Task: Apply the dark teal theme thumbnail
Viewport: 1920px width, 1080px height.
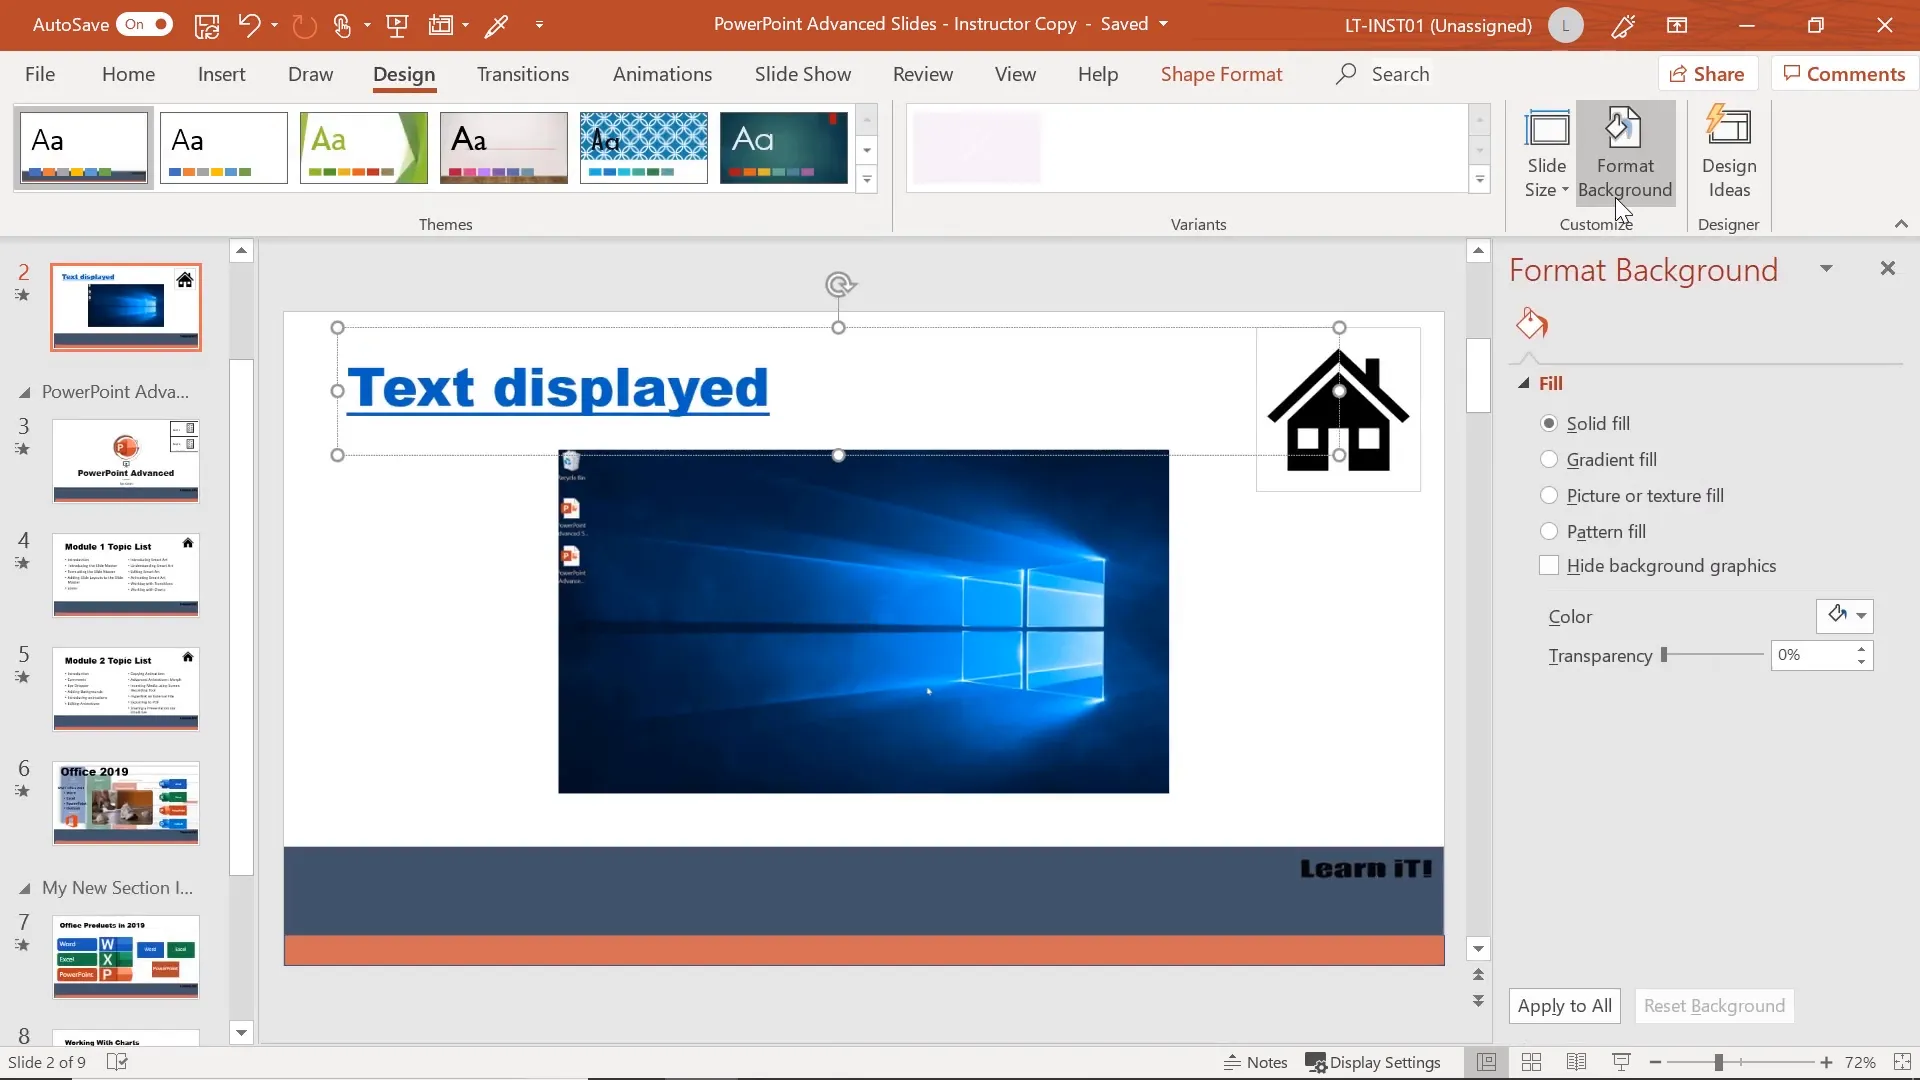Action: coord(783,148)
